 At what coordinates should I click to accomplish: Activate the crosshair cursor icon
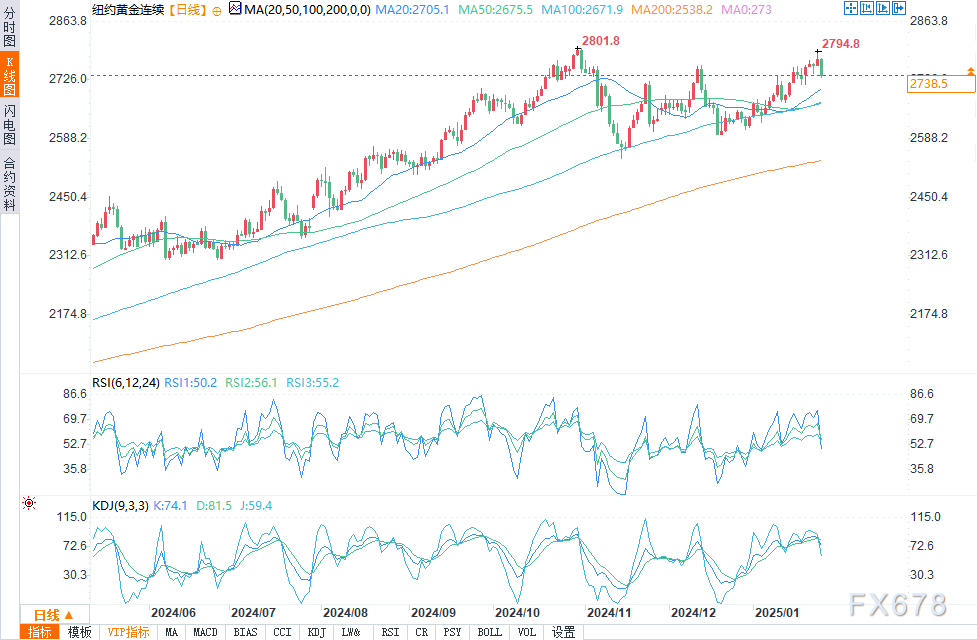(851, 8)
